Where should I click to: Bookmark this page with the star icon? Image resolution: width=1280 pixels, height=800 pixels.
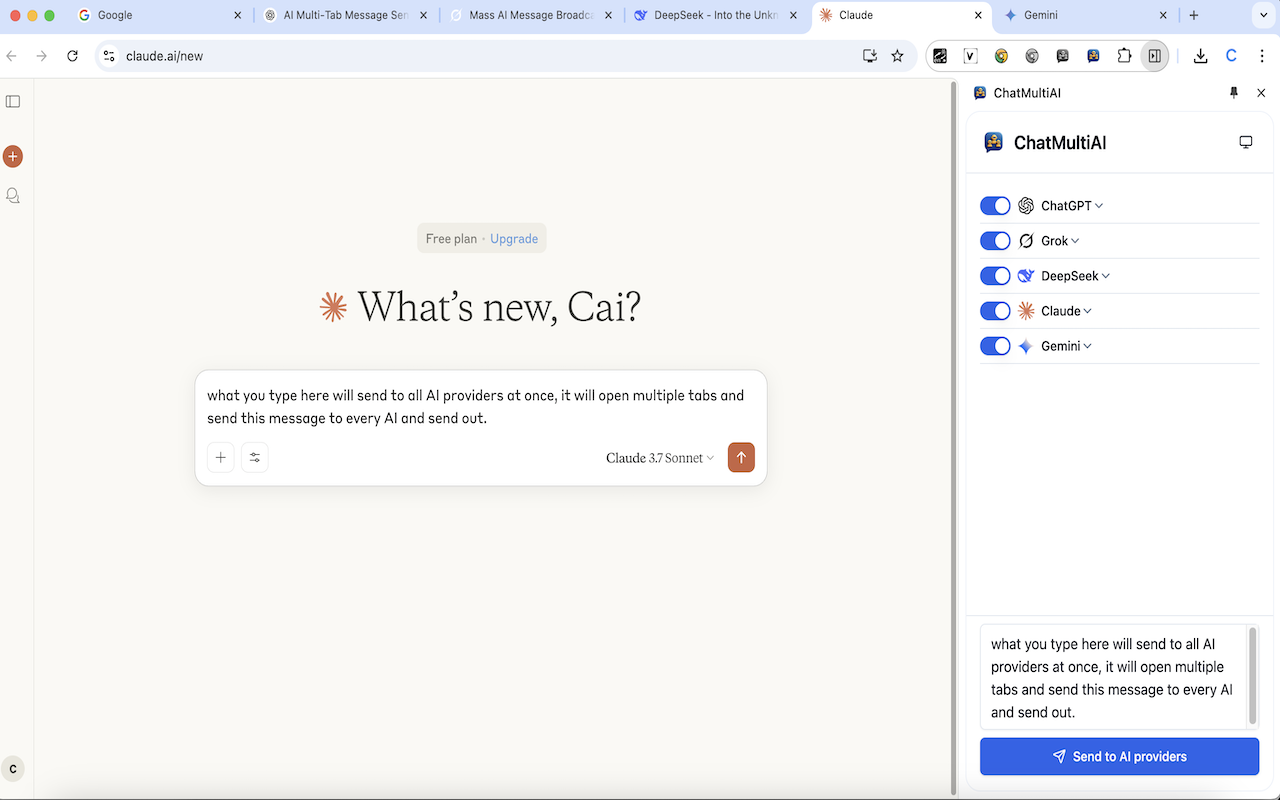pyautogui.click(x=897, y=56)
